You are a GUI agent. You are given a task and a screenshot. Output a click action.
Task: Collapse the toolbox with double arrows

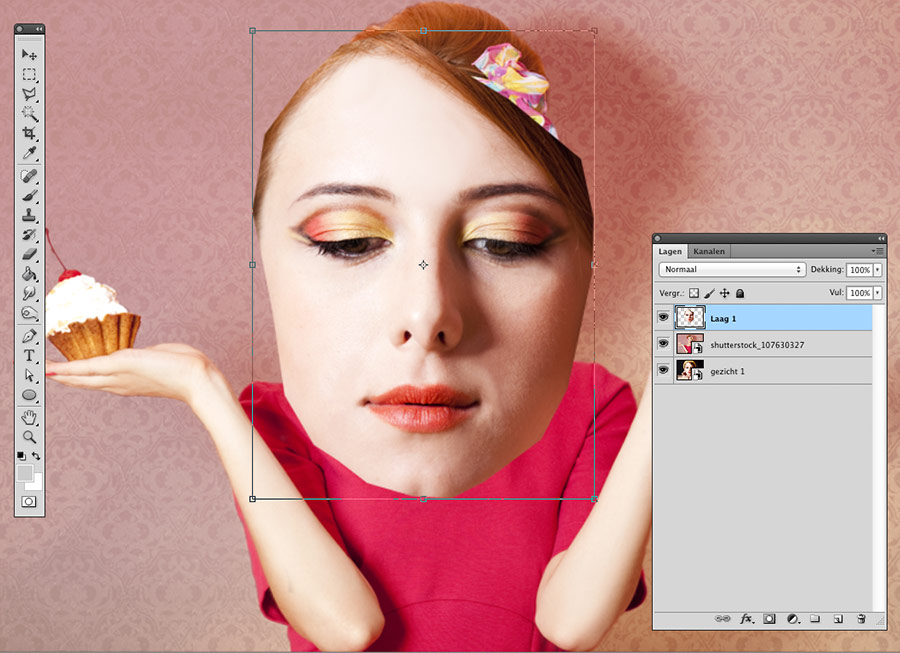pyautogui.click(x=38, y=29)
